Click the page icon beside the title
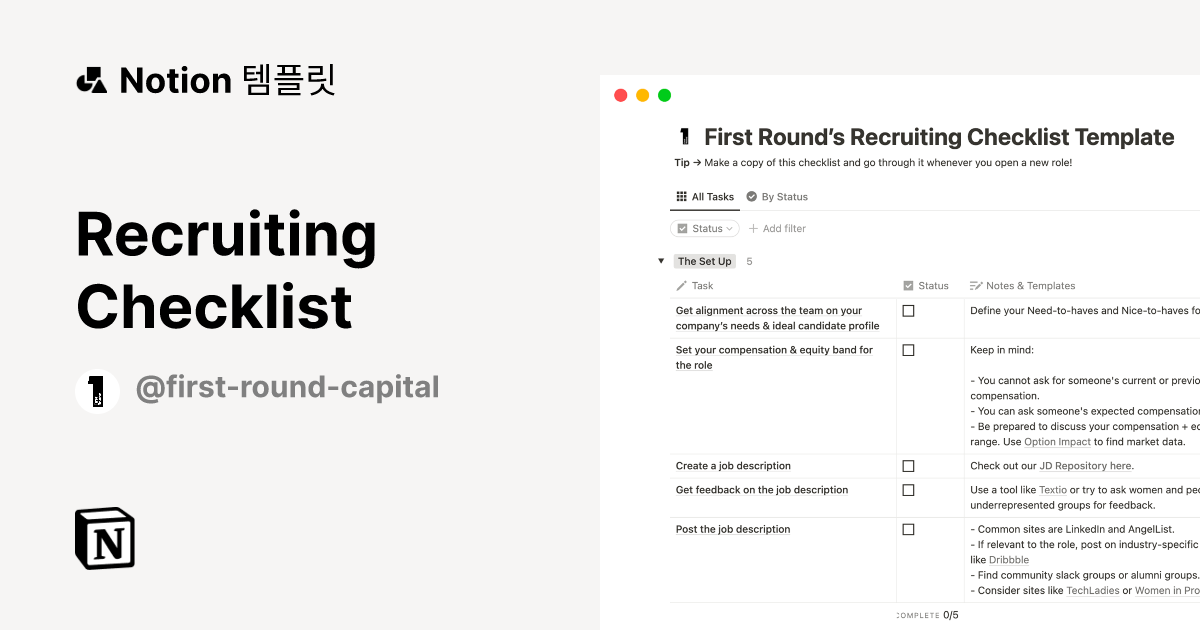This screenshot has width=1200, height=630. coord(685,137)
